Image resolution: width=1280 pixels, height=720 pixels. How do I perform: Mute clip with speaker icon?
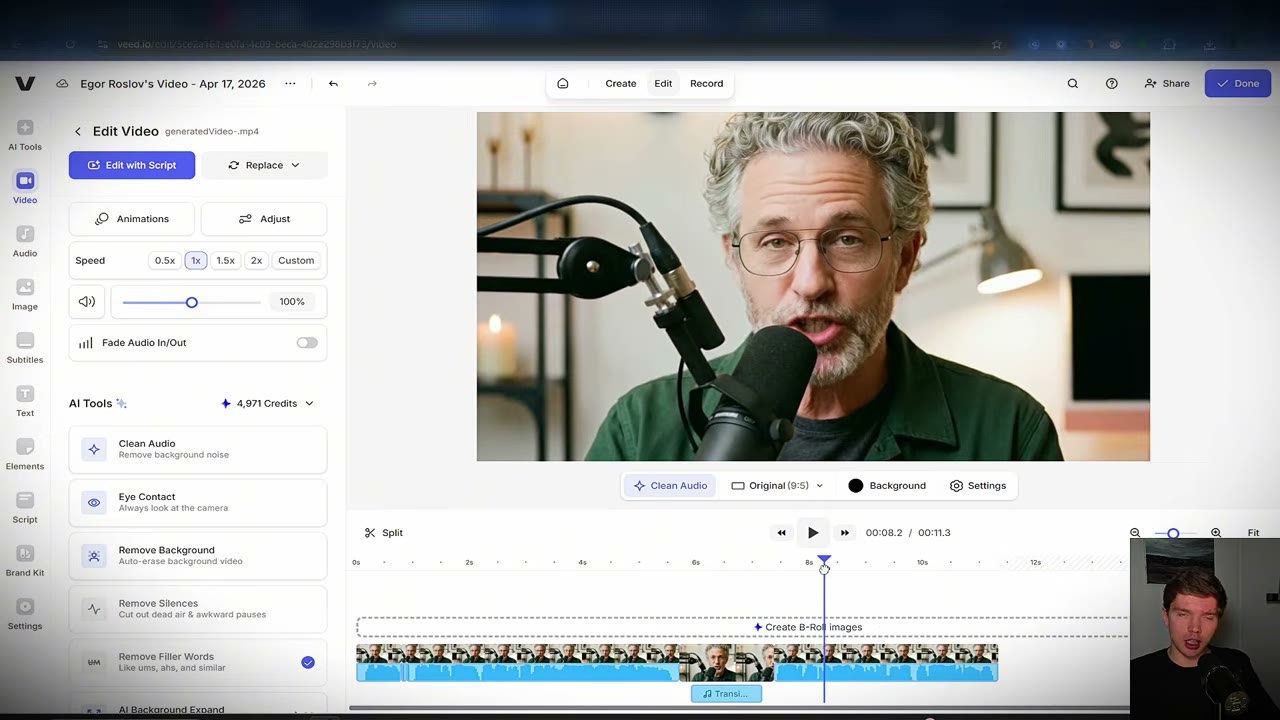[x=87, y=301]
